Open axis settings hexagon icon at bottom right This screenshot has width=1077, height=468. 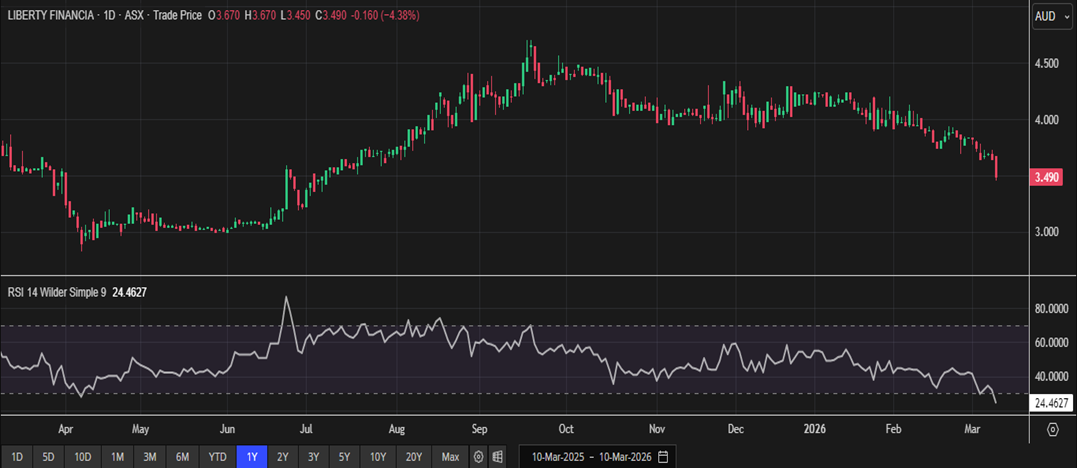1053,429
